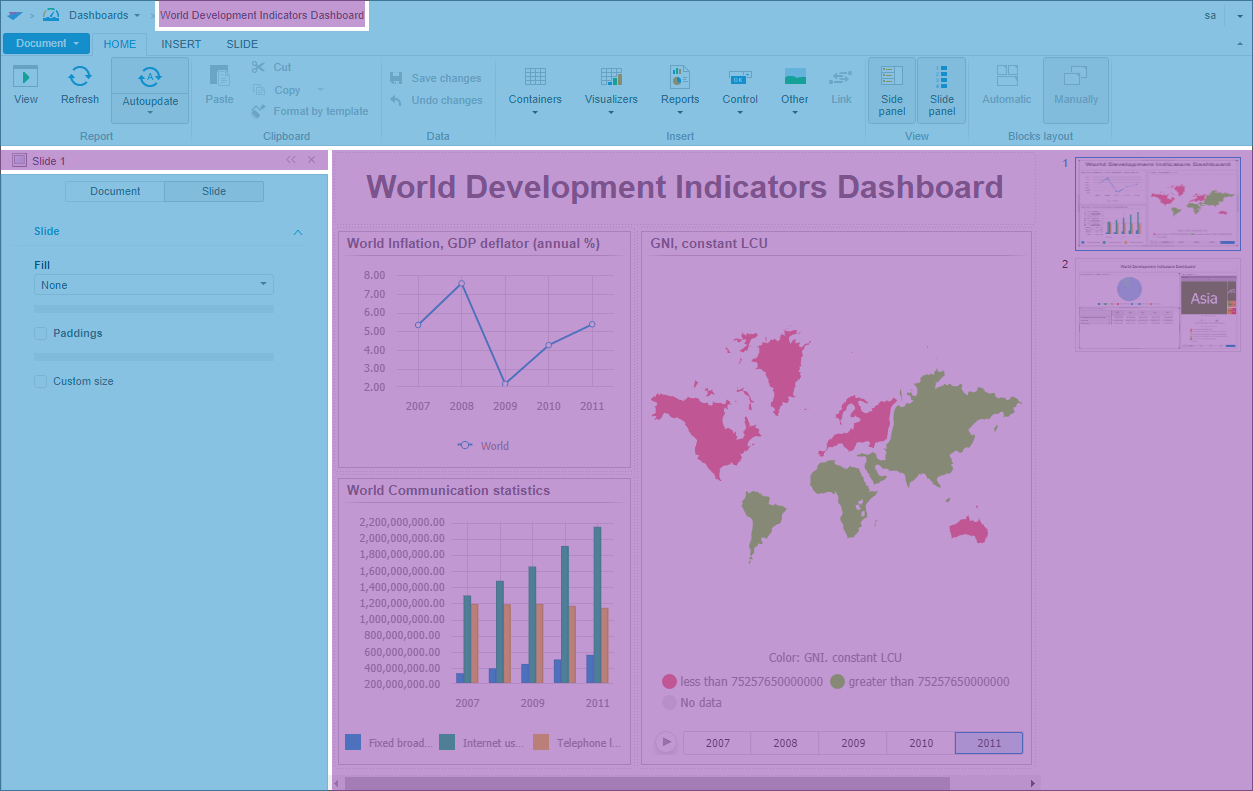
Task: Open the Visualizers insert menu
Action: (611, 88)
